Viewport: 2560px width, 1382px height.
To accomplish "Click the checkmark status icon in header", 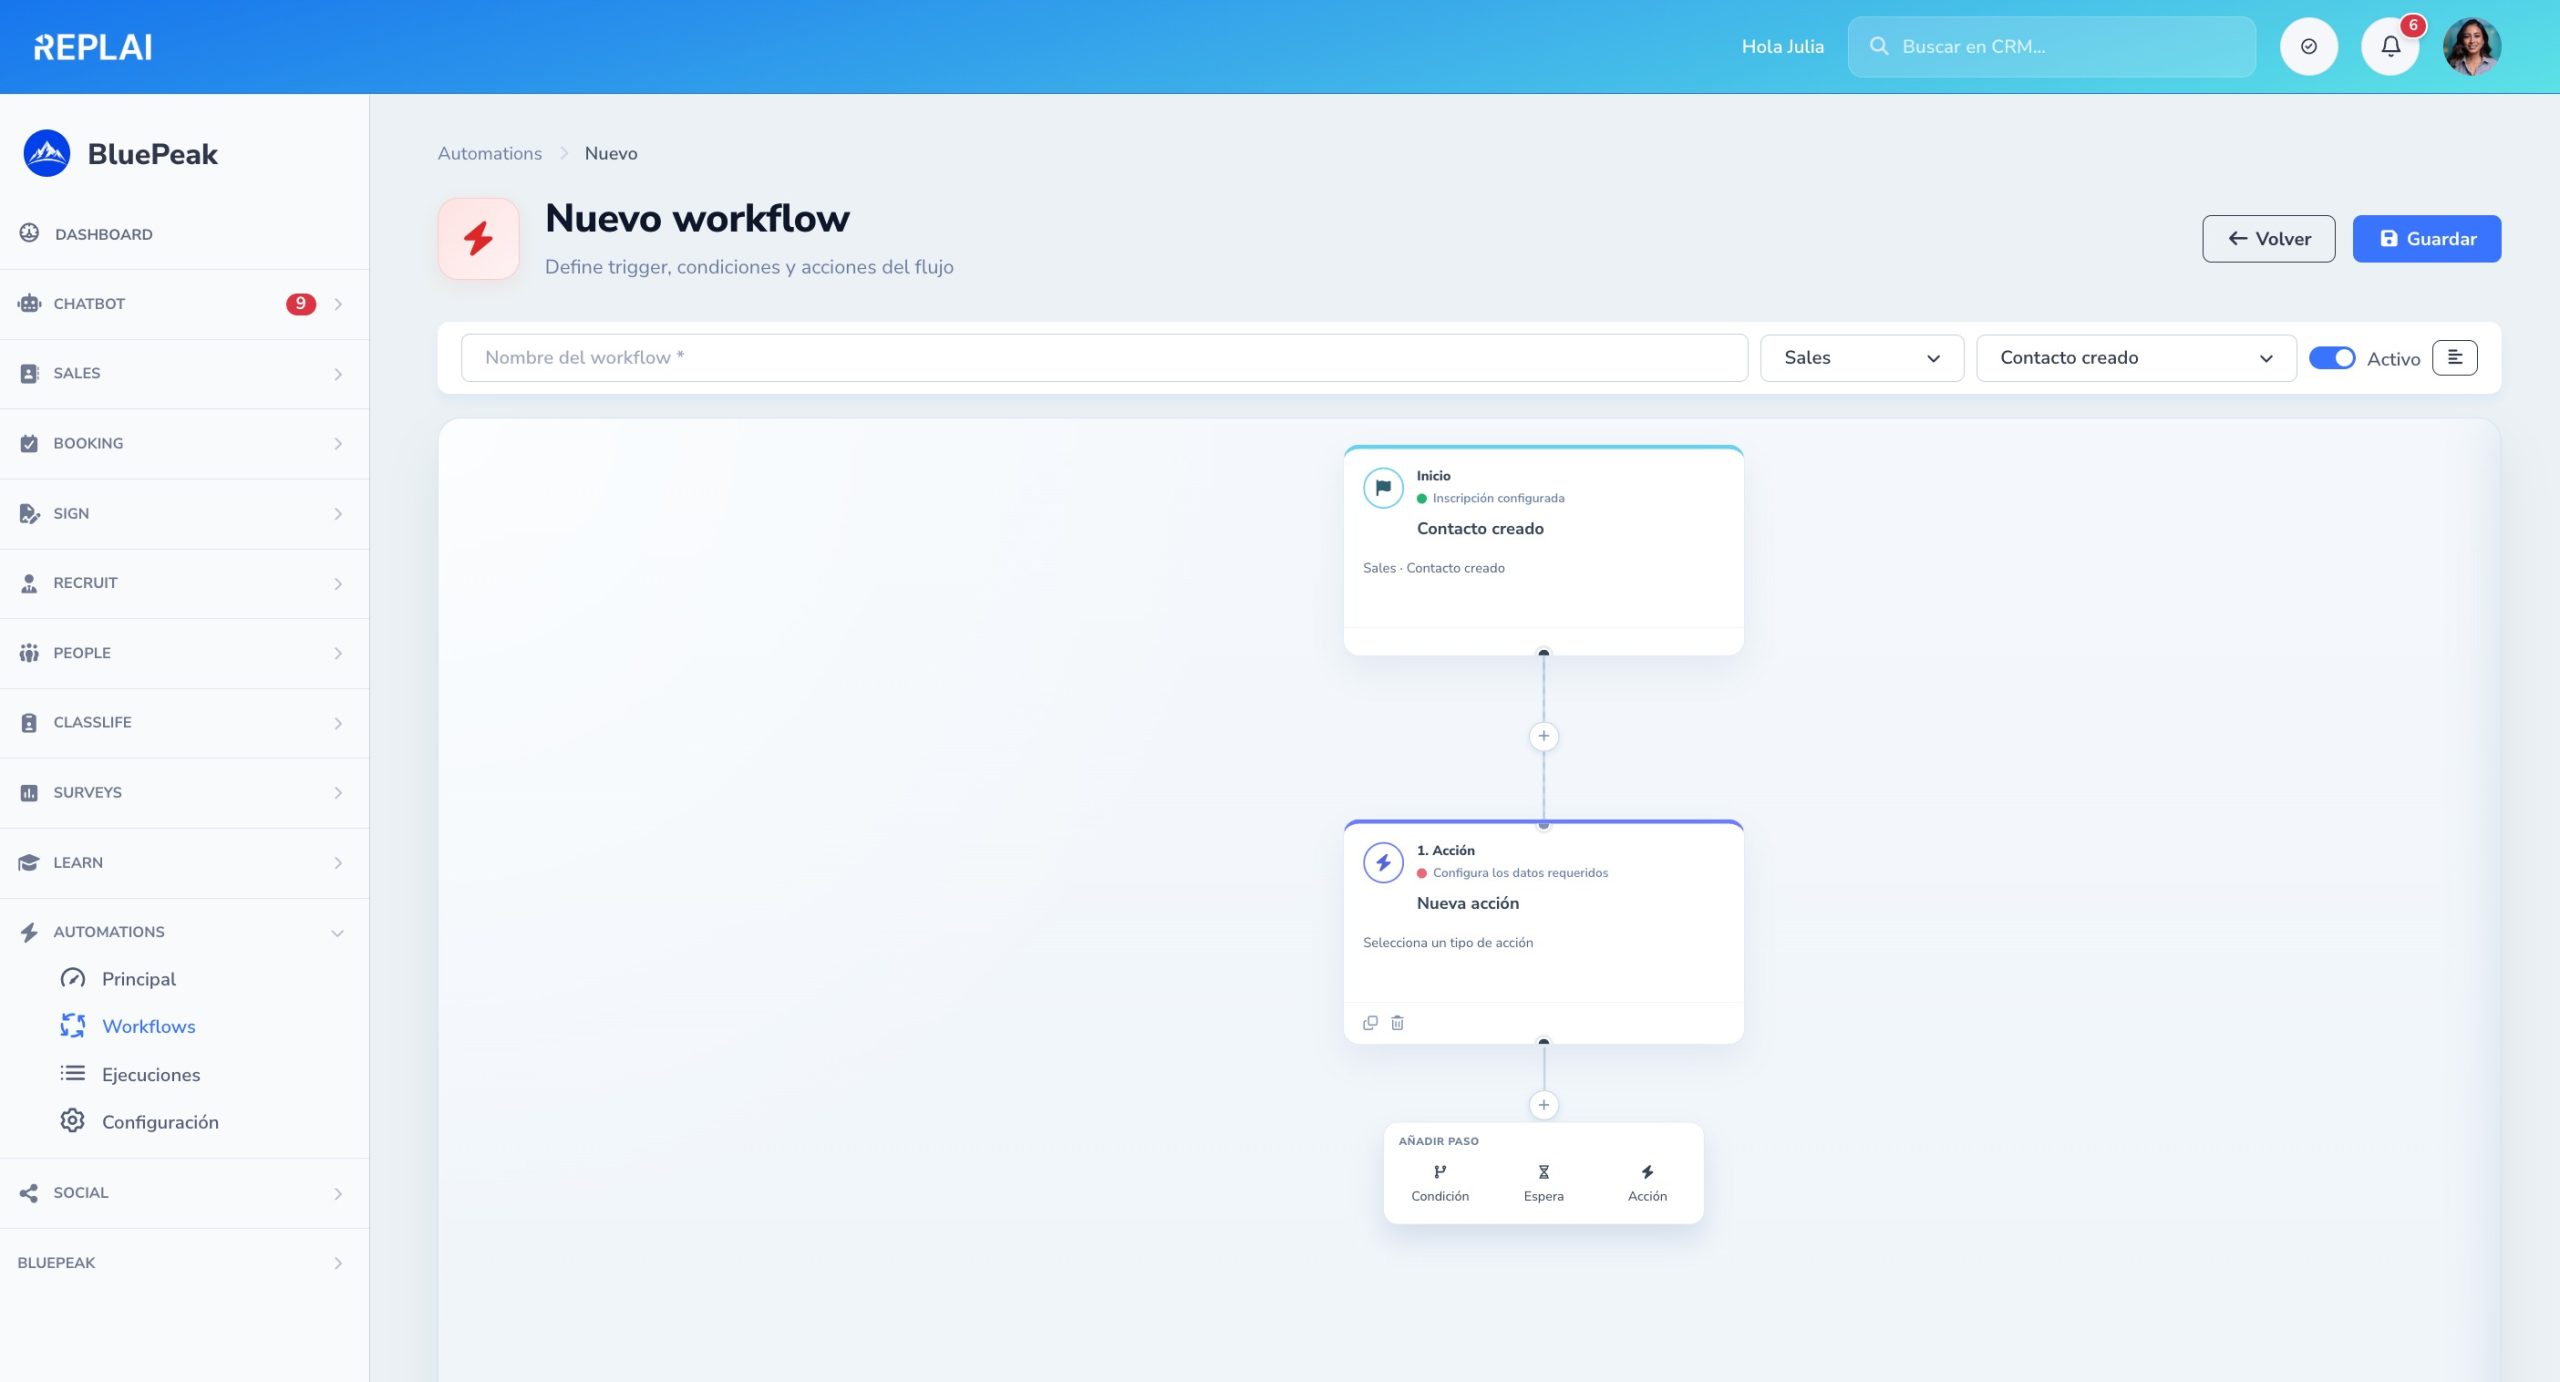I will (x=2308, y=46).
